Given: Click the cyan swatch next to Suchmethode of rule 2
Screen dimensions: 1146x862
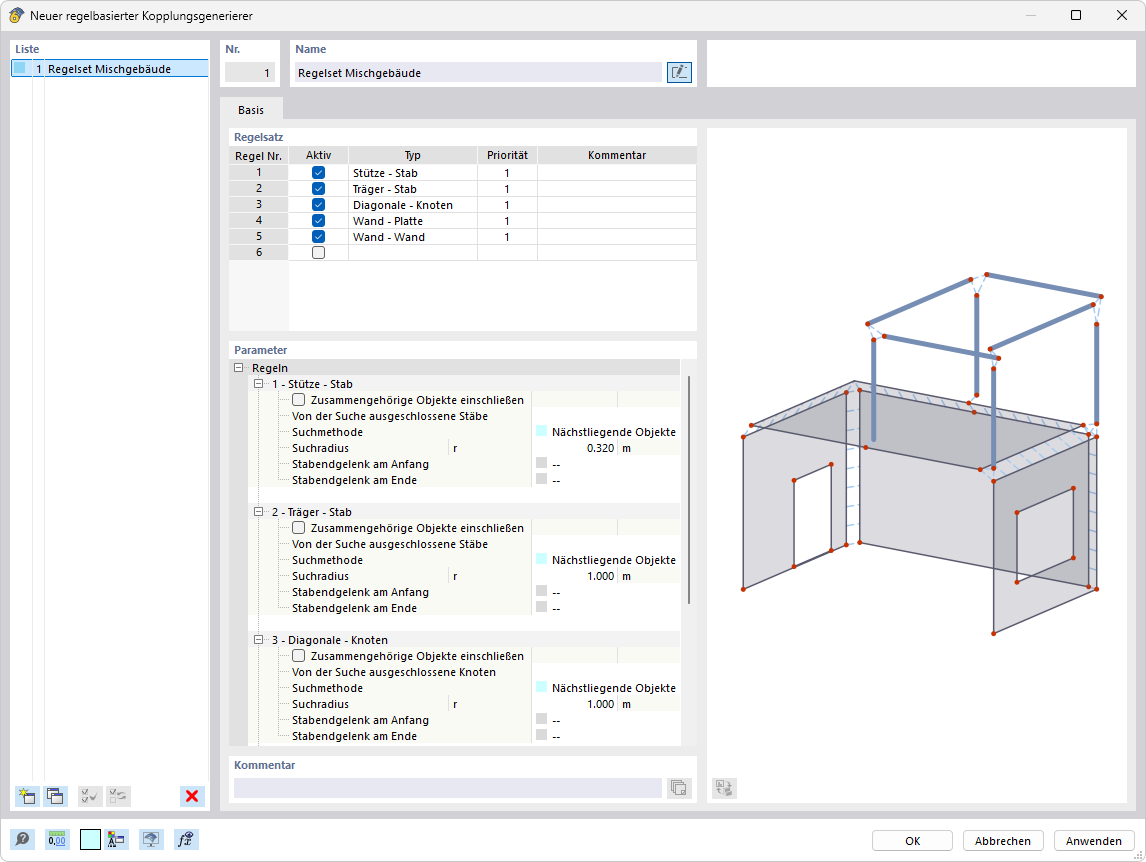Looking at the screenshot, I should click(541, 559).
